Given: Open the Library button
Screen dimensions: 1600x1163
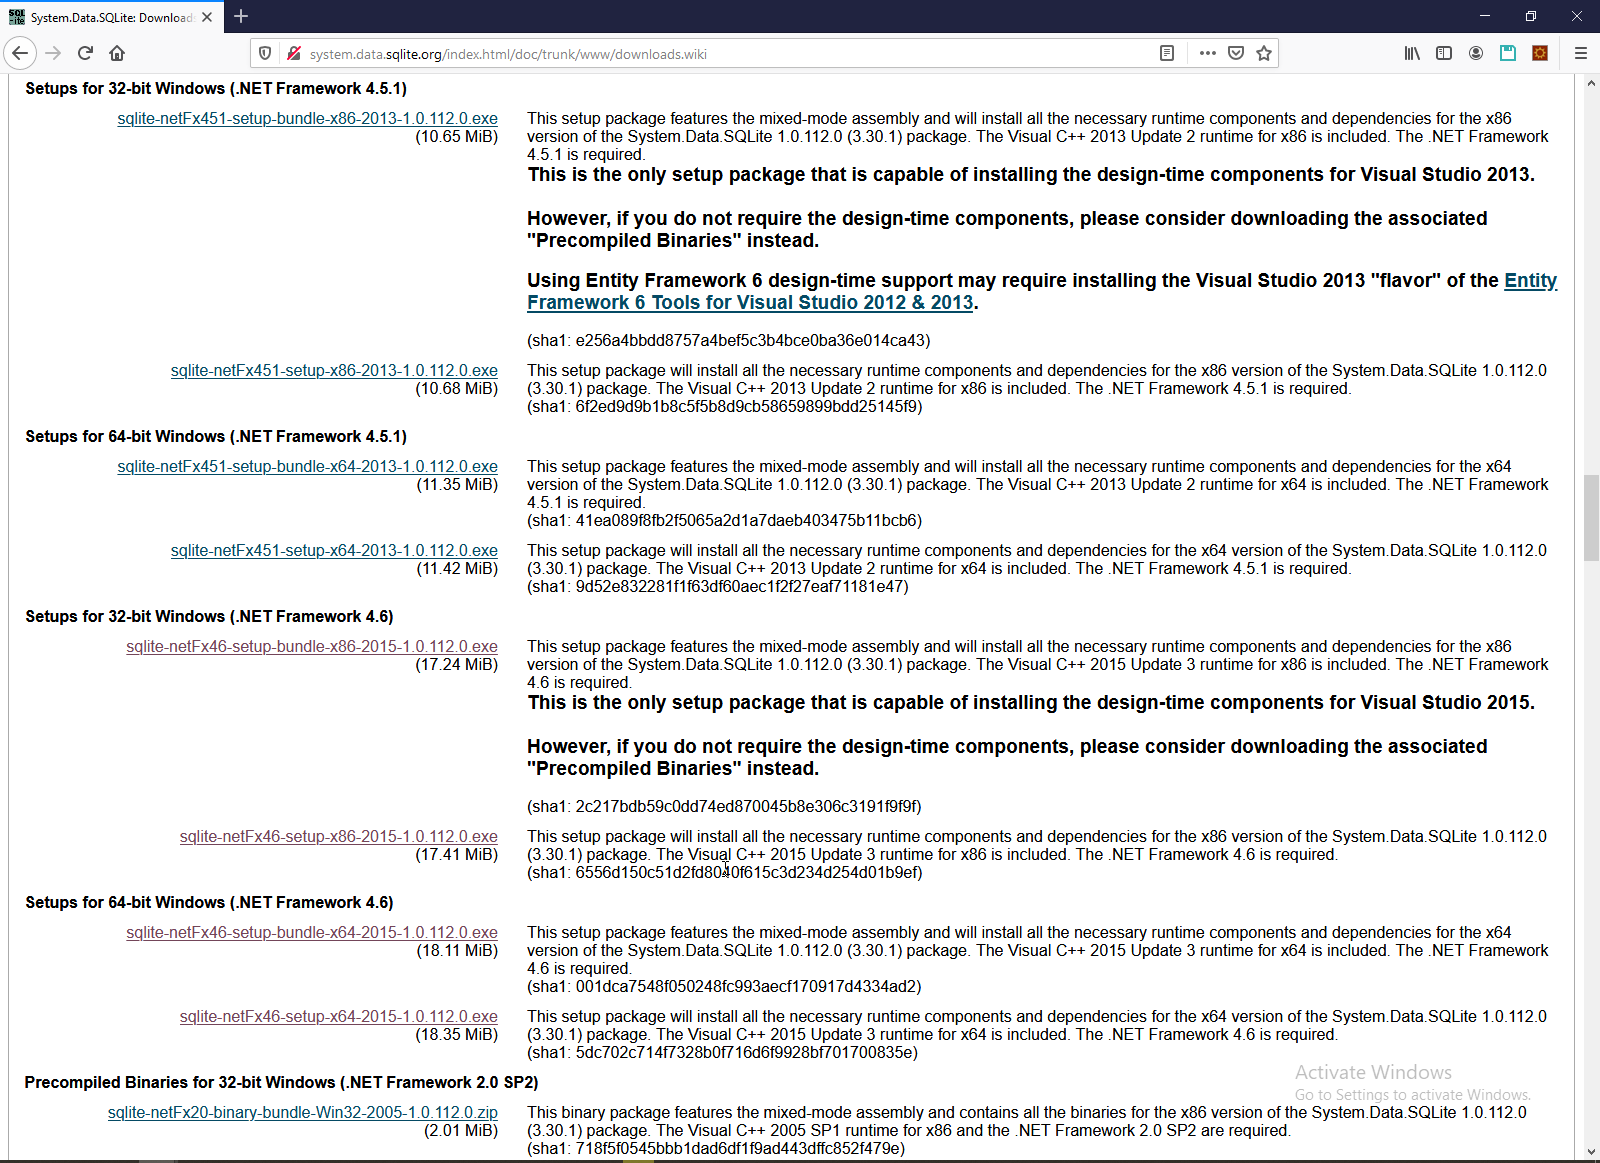Looking at the screenshot, I should (1412, 53).
